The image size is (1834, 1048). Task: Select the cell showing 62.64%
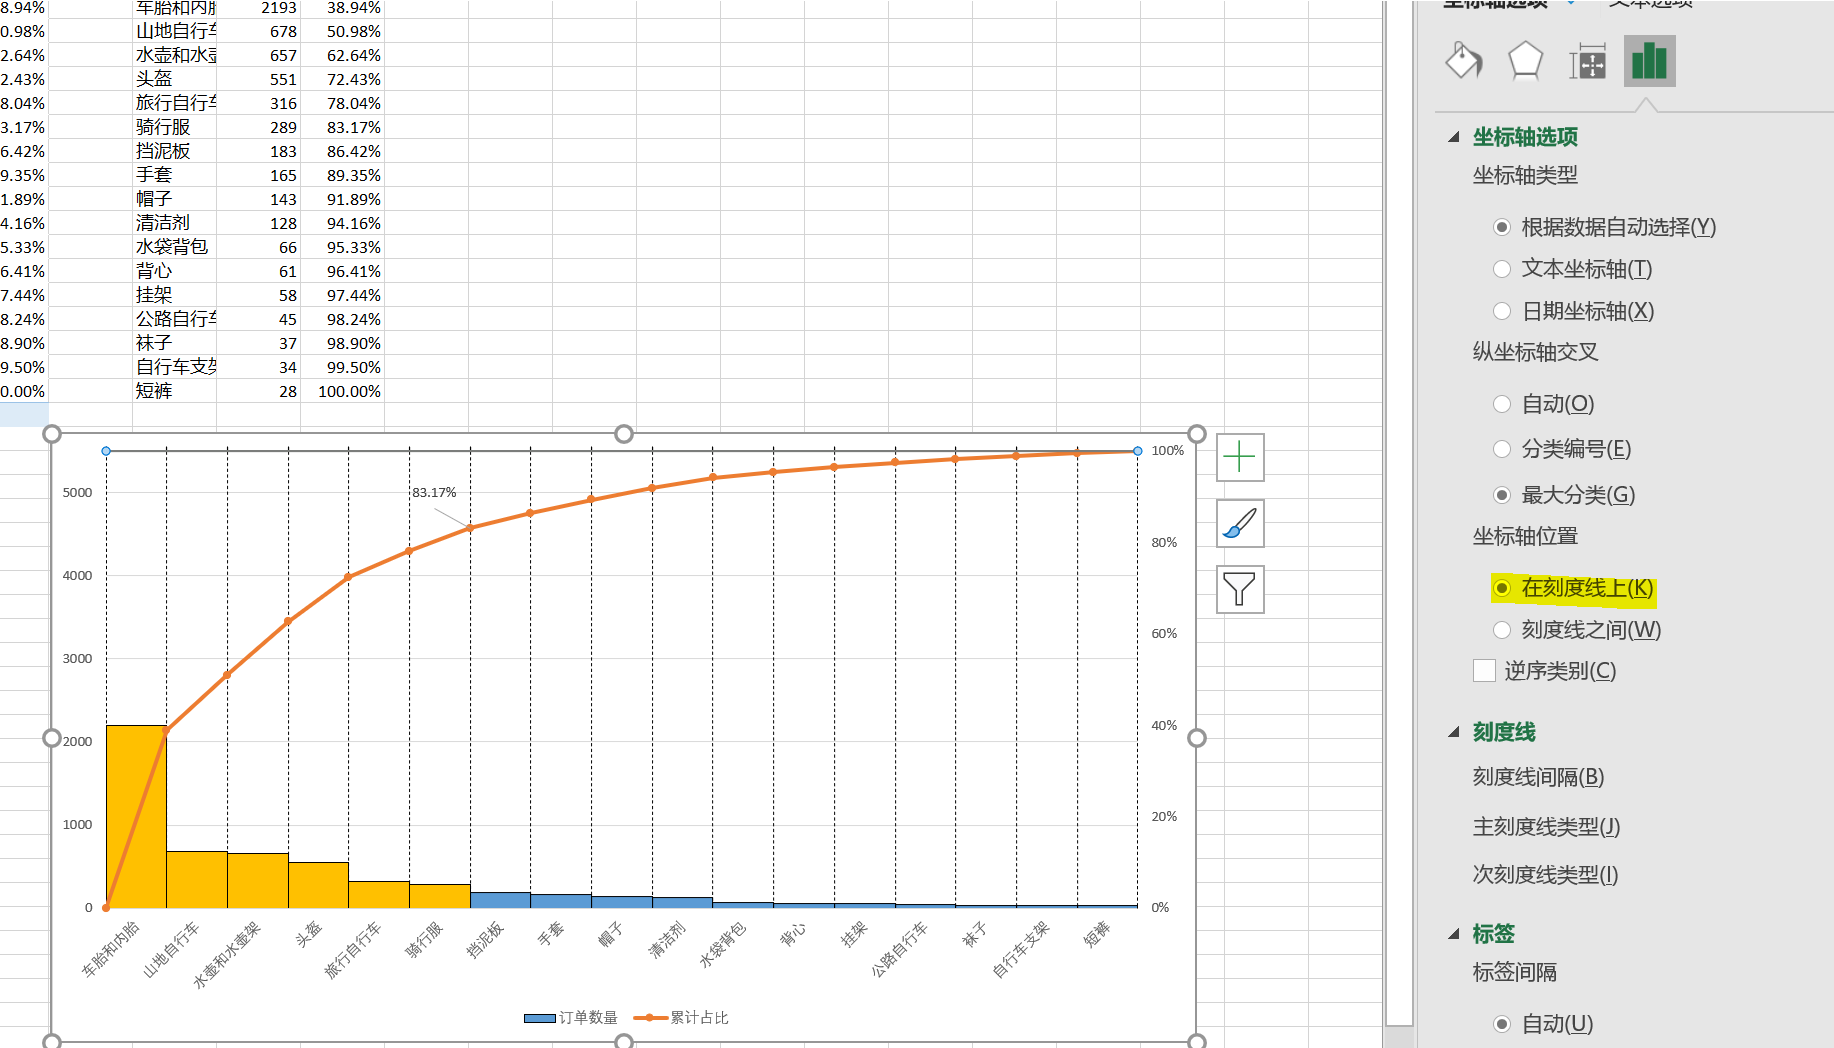342,55
